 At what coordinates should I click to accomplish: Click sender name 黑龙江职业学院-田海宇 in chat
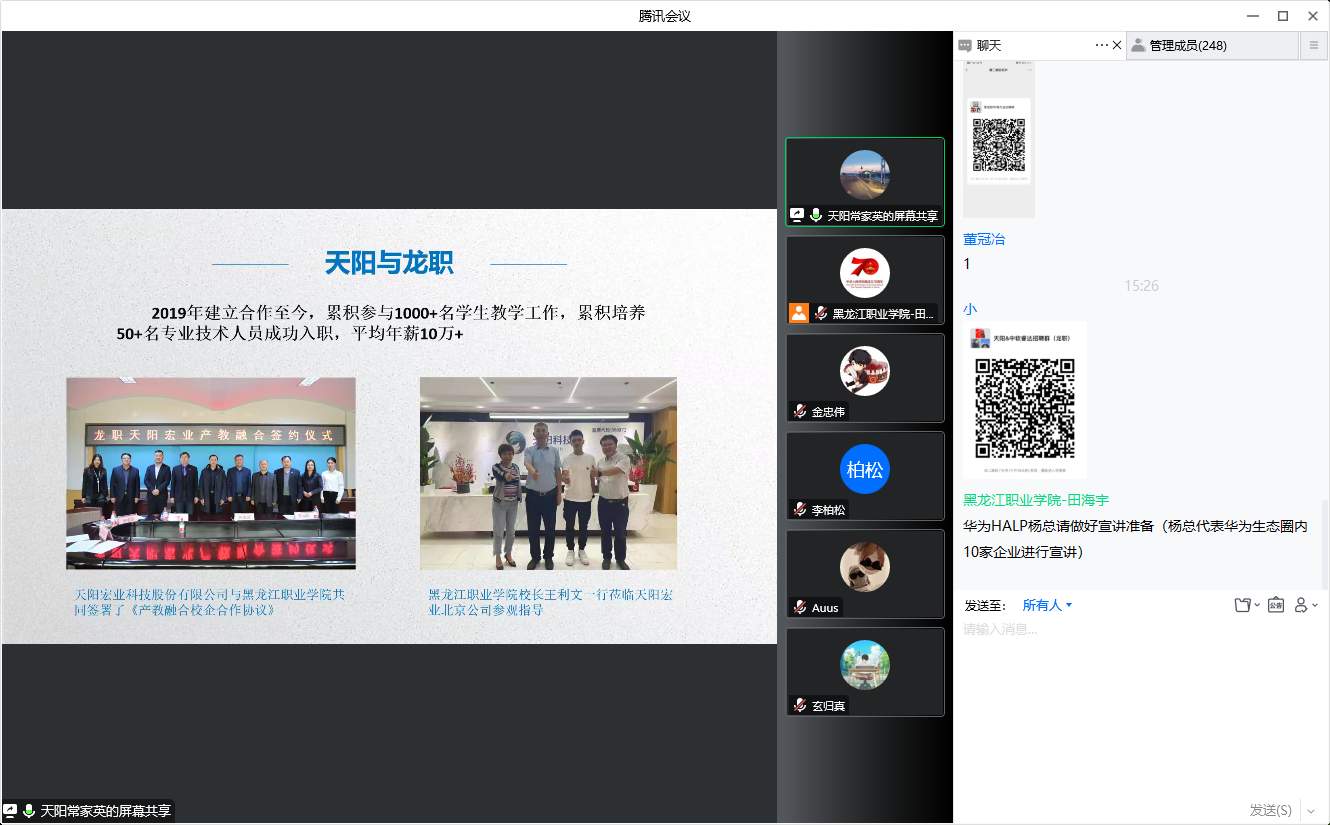pos(1036,500)
